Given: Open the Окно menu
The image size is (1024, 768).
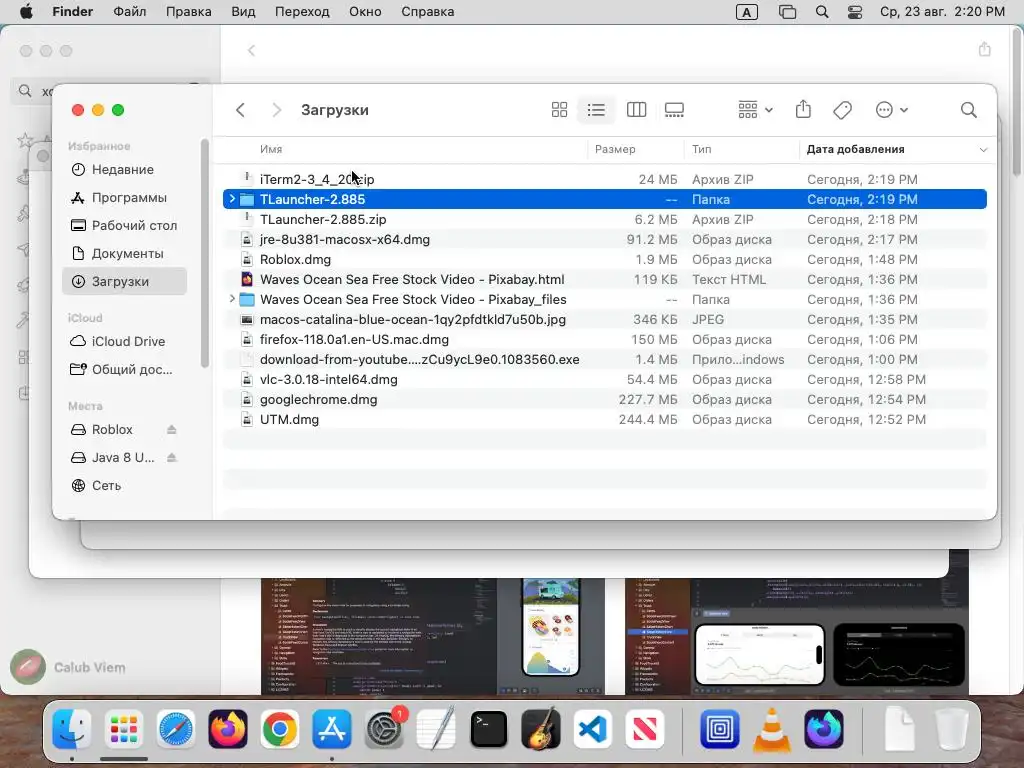Looking at the screenshot, I should [x=364, y=12].
